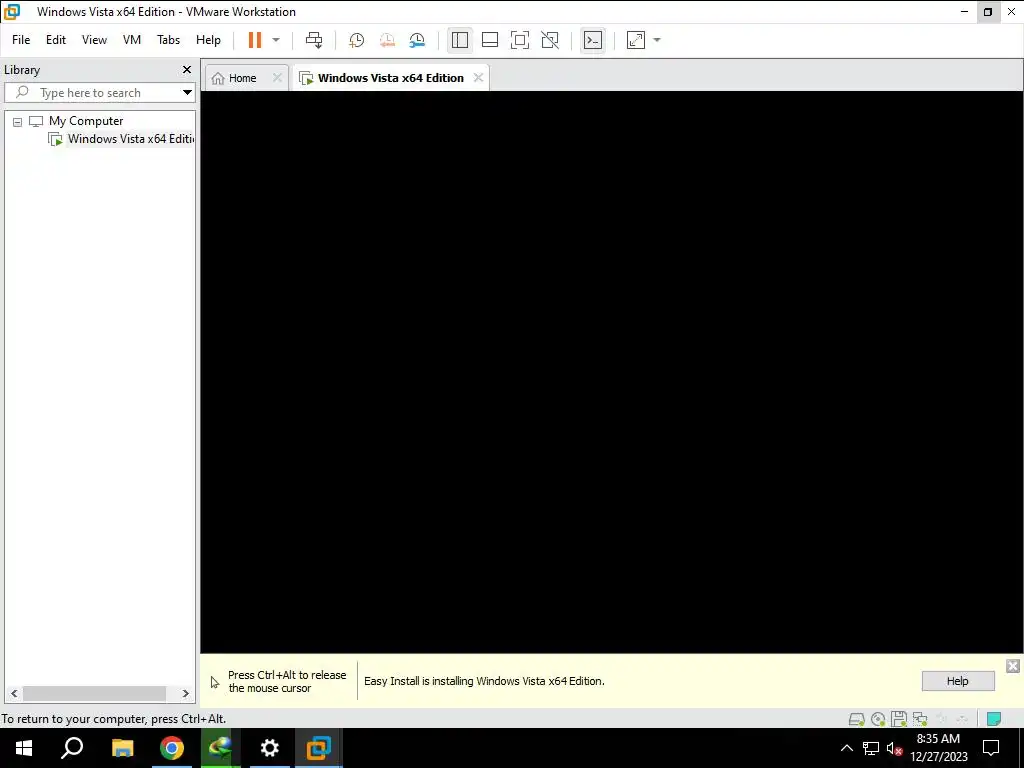This screenshot has width=1024, height=768.
Task: Open the library search filter dropdown
Action: 187,93
